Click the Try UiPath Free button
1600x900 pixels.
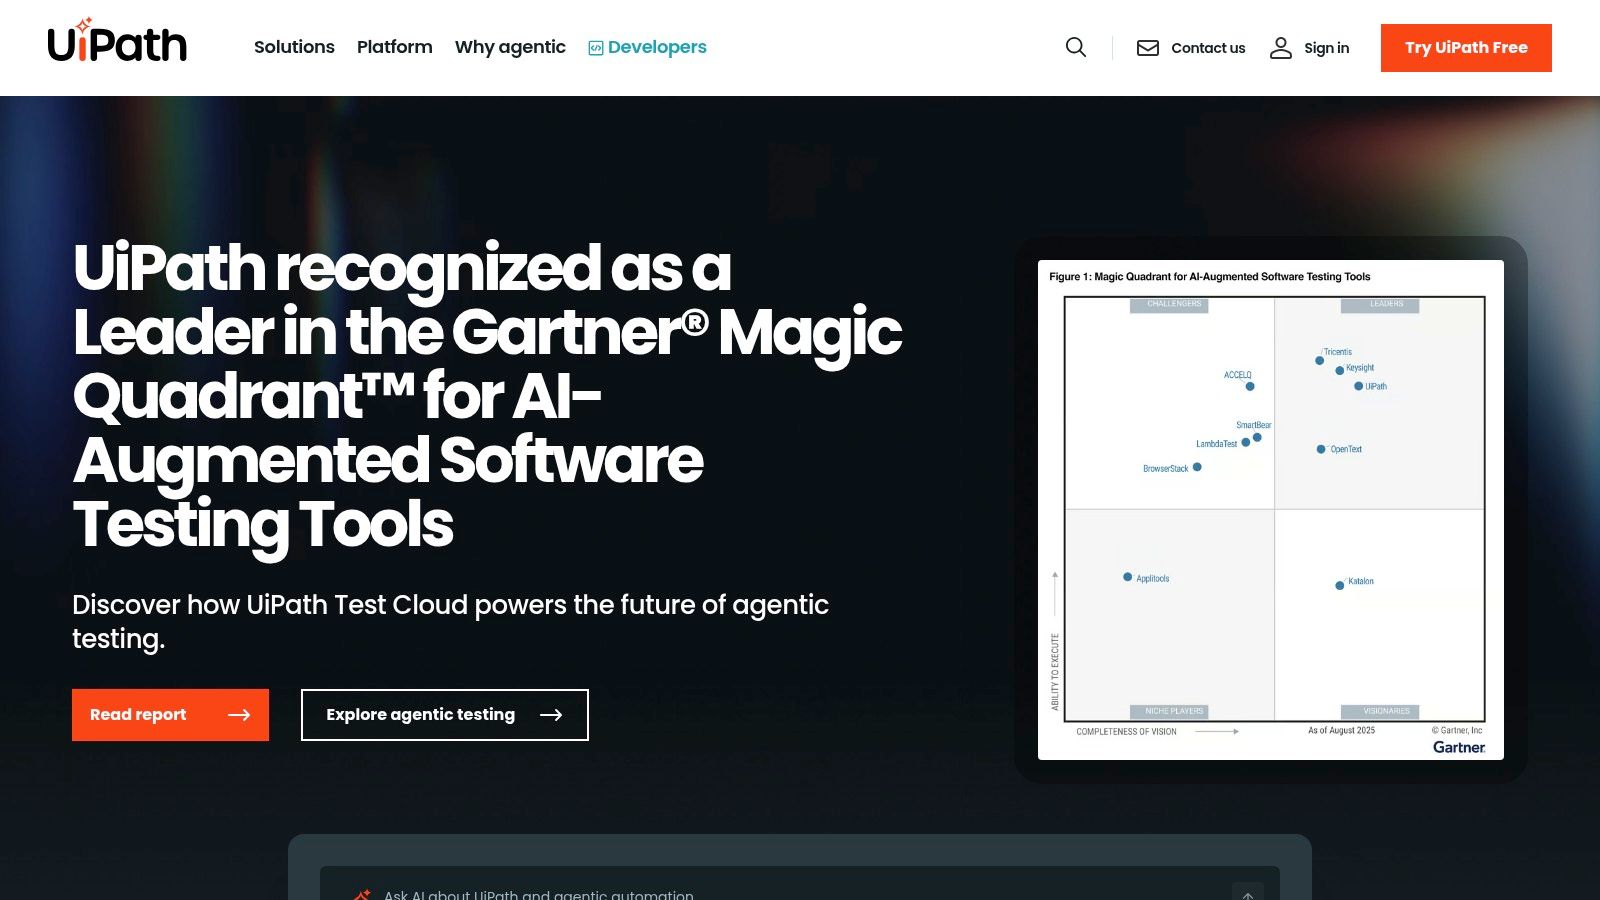pos(1466,47)
